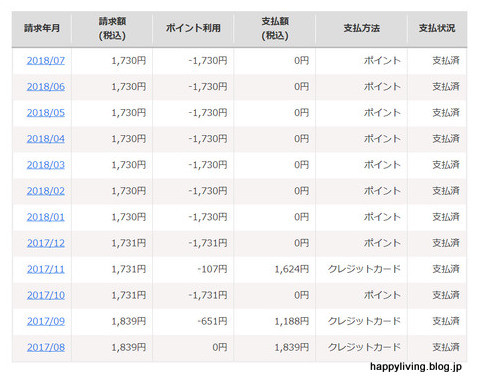The image size is (478, 386).
Task: Click ポイント payment method in the 2018/04 row
Action: click(x=382, y=139)
